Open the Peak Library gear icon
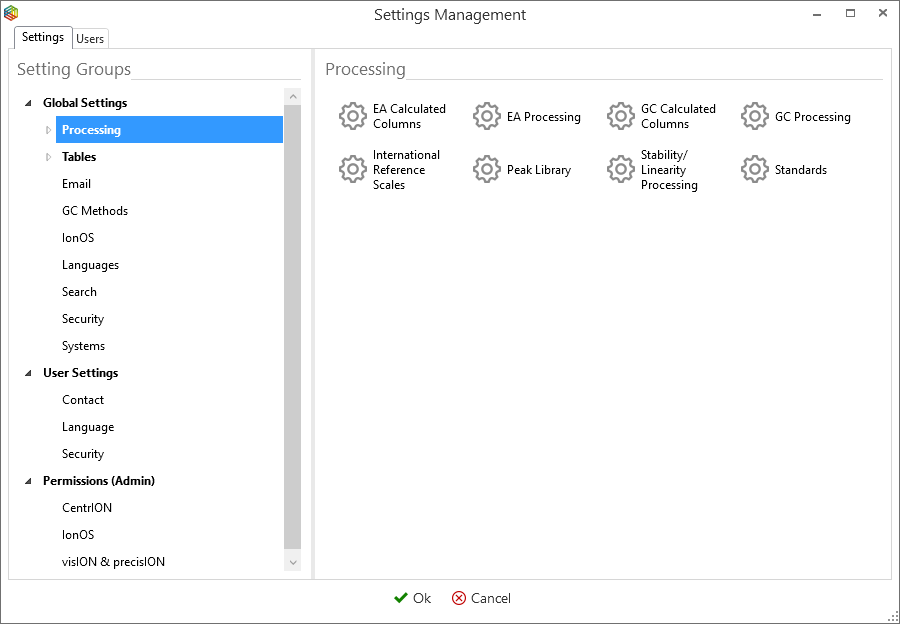 [x=487, y=169]
